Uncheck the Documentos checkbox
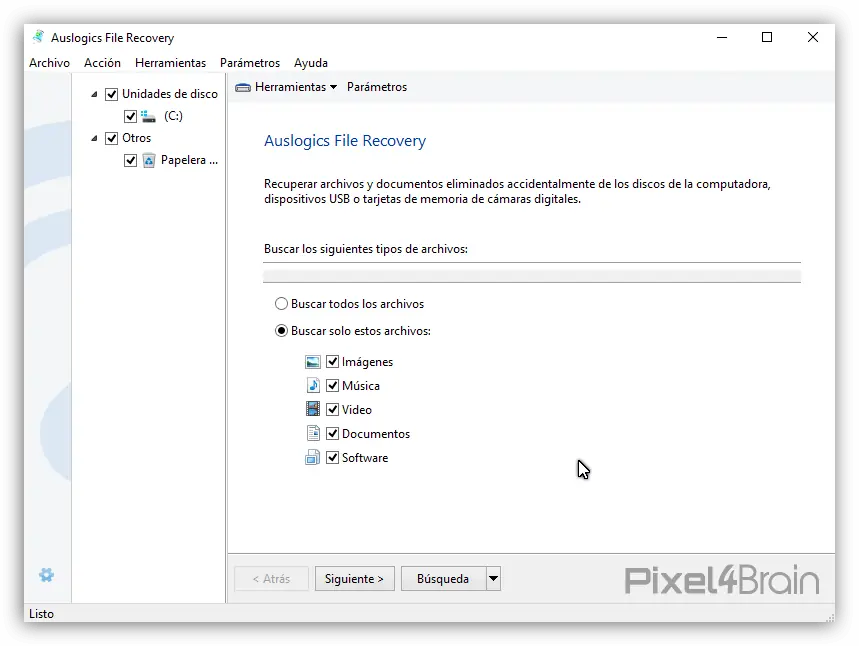Viewport: 859px width, 646px height. pyautogui.click(x=333, y=433)
